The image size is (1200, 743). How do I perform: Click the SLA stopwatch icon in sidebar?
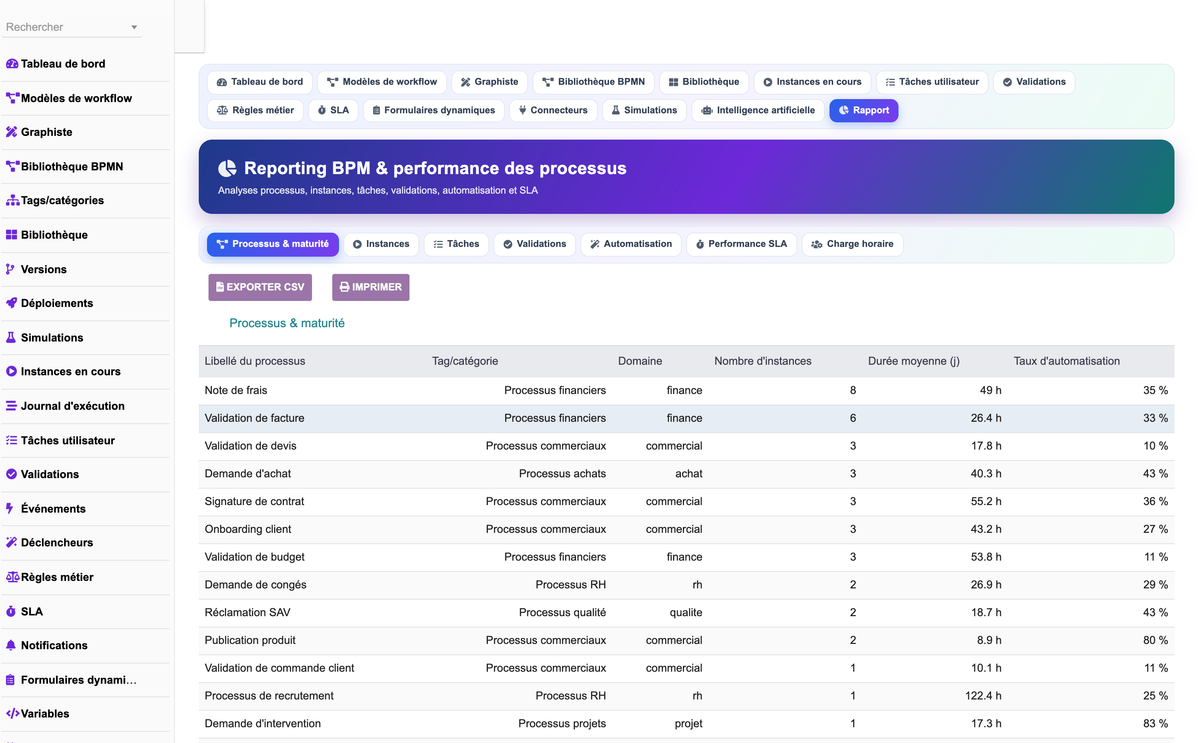[x=12, y=611]
